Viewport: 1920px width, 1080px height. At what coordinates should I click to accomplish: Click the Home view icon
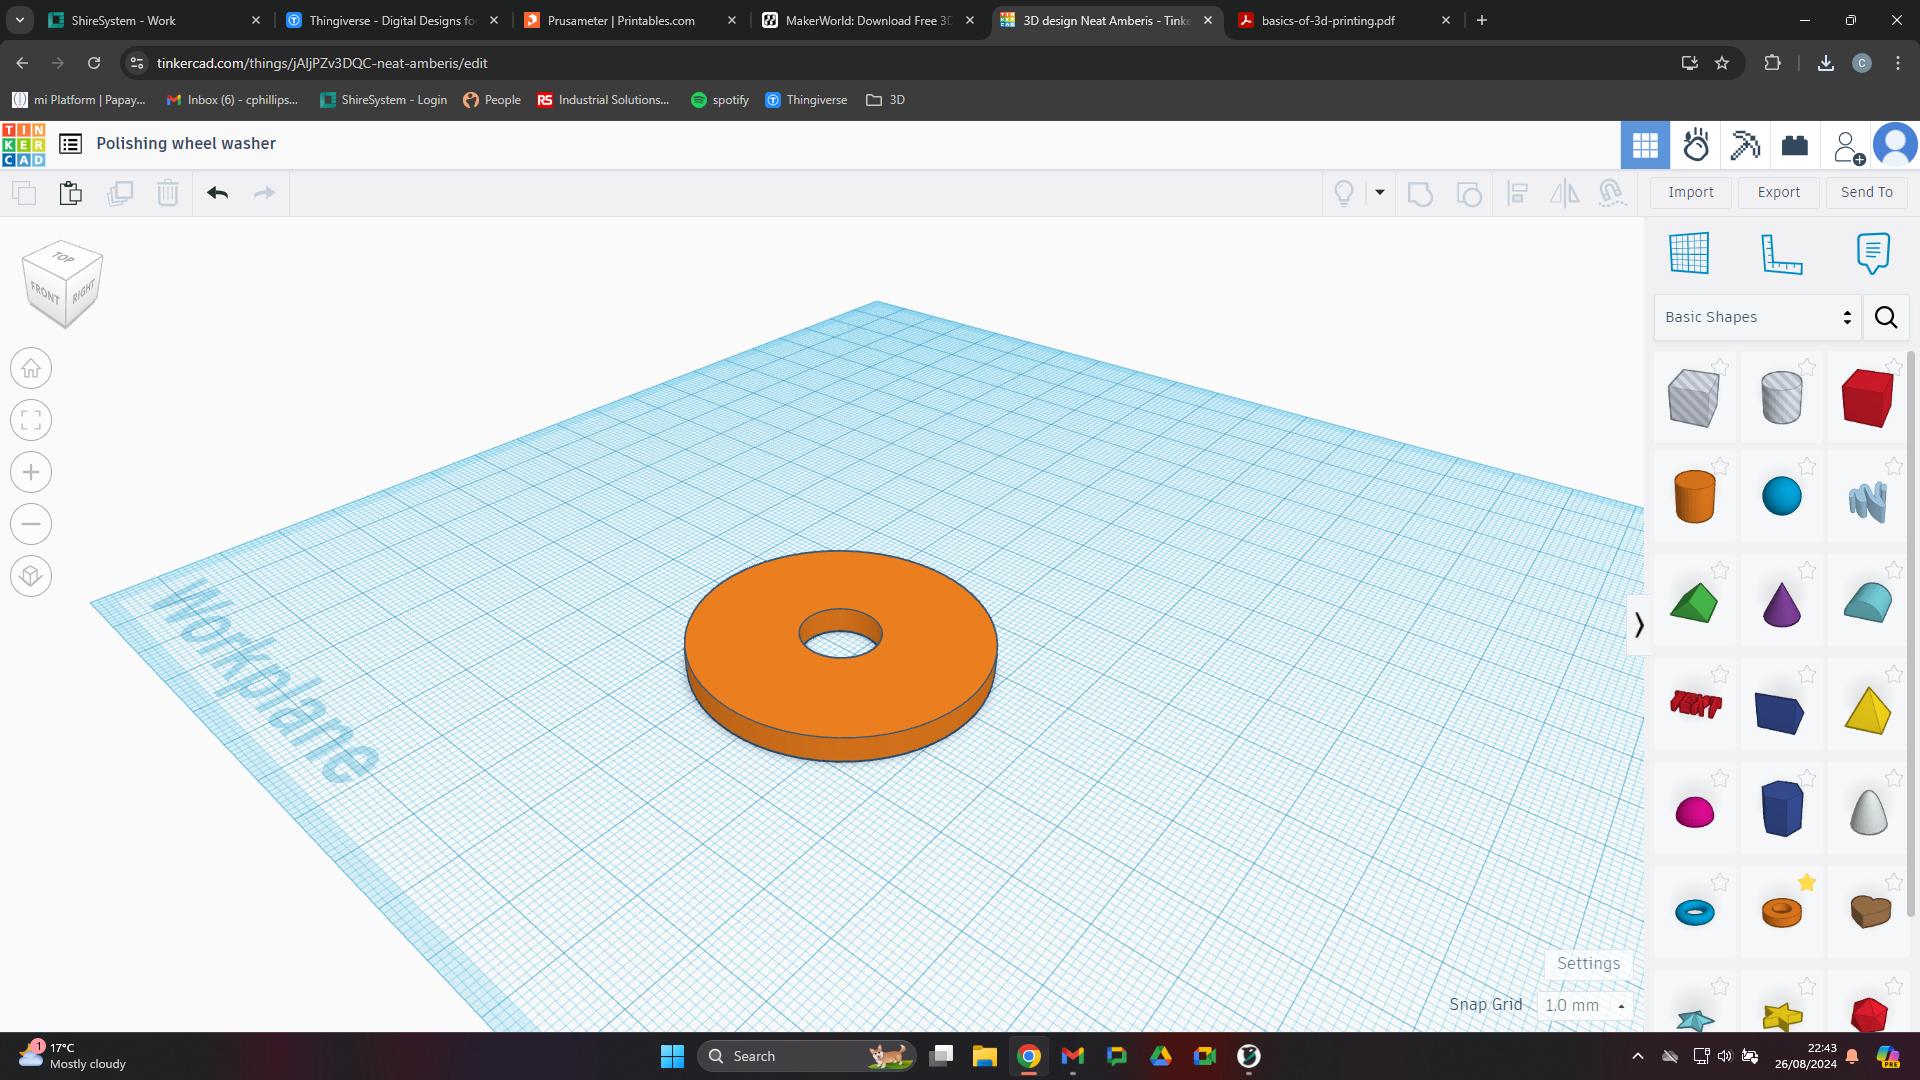click(31, 368)
